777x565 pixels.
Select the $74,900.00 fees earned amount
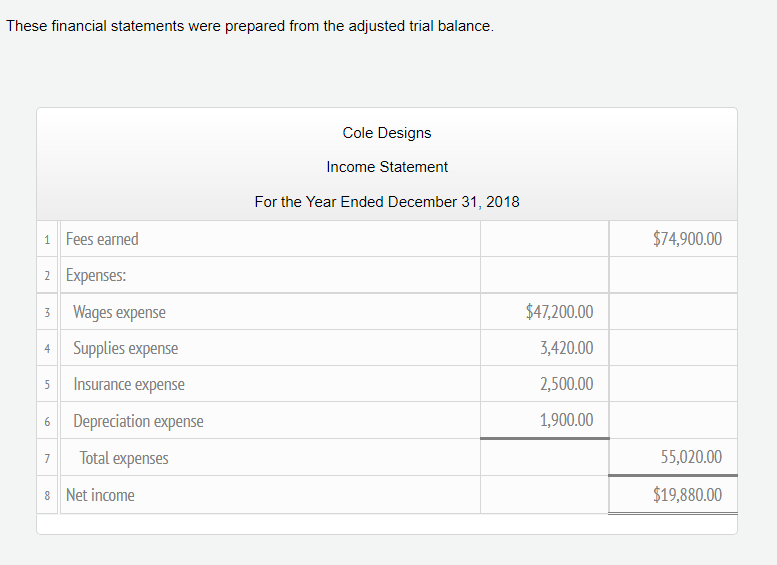(686, 239)
